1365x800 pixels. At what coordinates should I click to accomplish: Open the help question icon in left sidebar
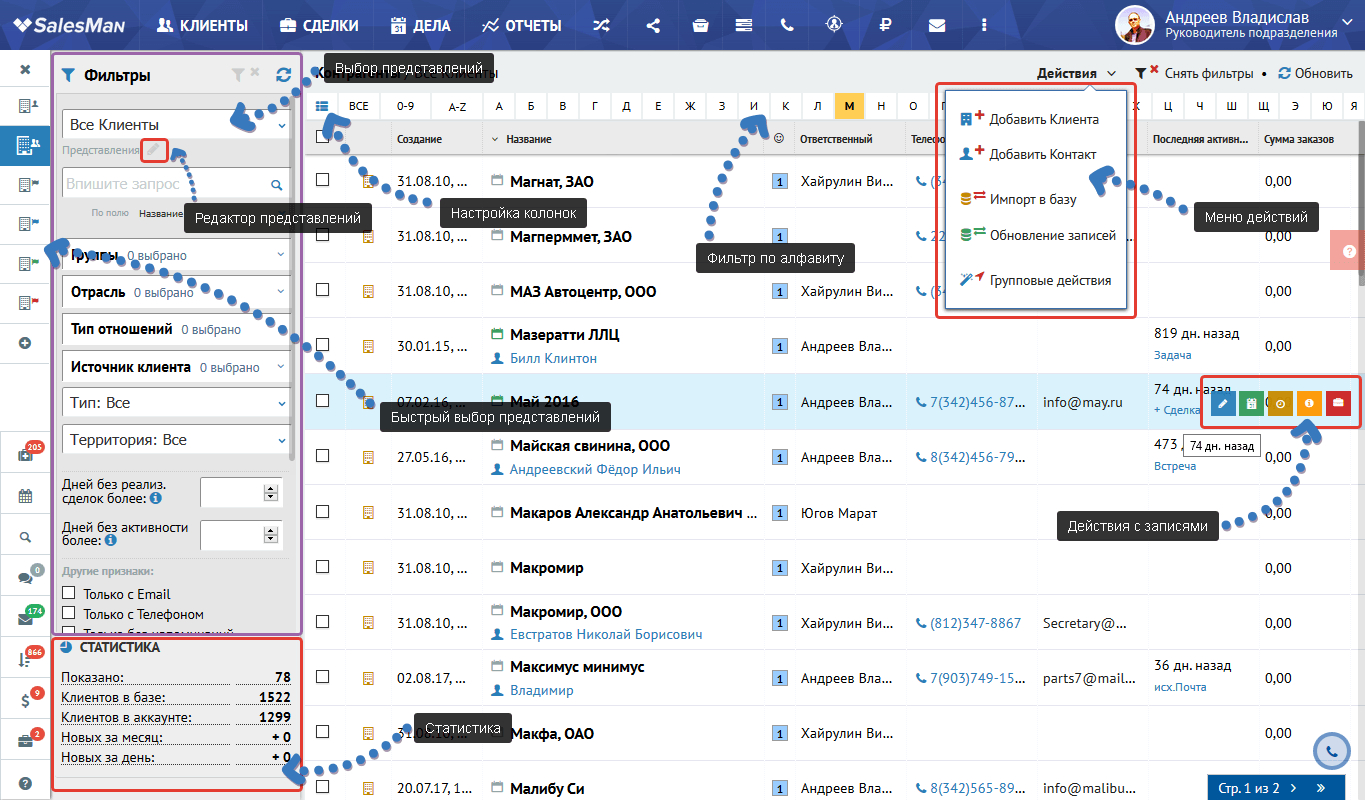click(x=25, y=783)
